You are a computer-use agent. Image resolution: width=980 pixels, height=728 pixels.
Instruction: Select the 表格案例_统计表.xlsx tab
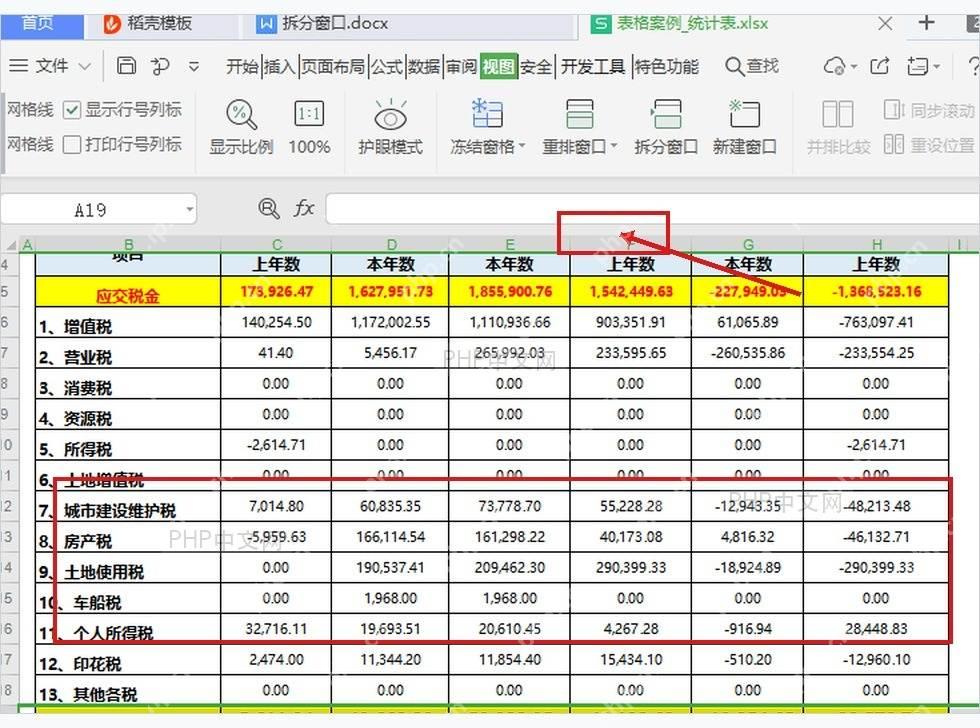click(x=692, y=24)
